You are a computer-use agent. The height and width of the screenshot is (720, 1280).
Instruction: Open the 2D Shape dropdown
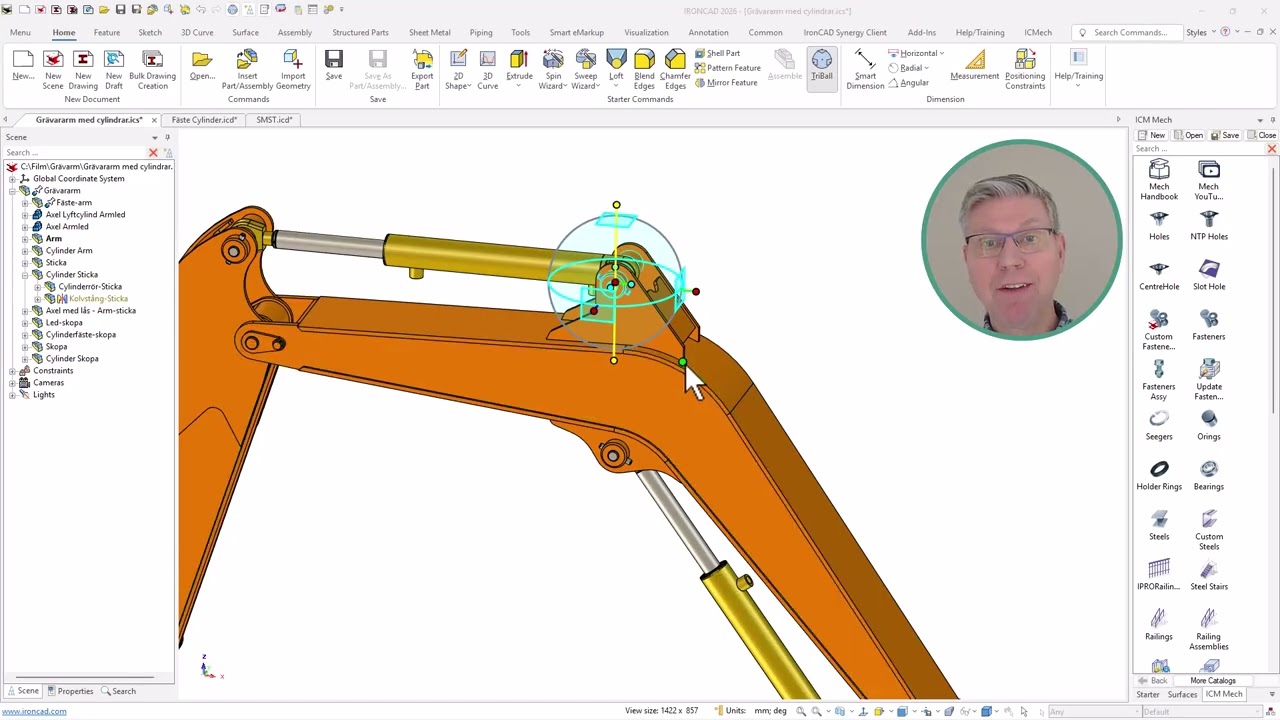(458, 81)
